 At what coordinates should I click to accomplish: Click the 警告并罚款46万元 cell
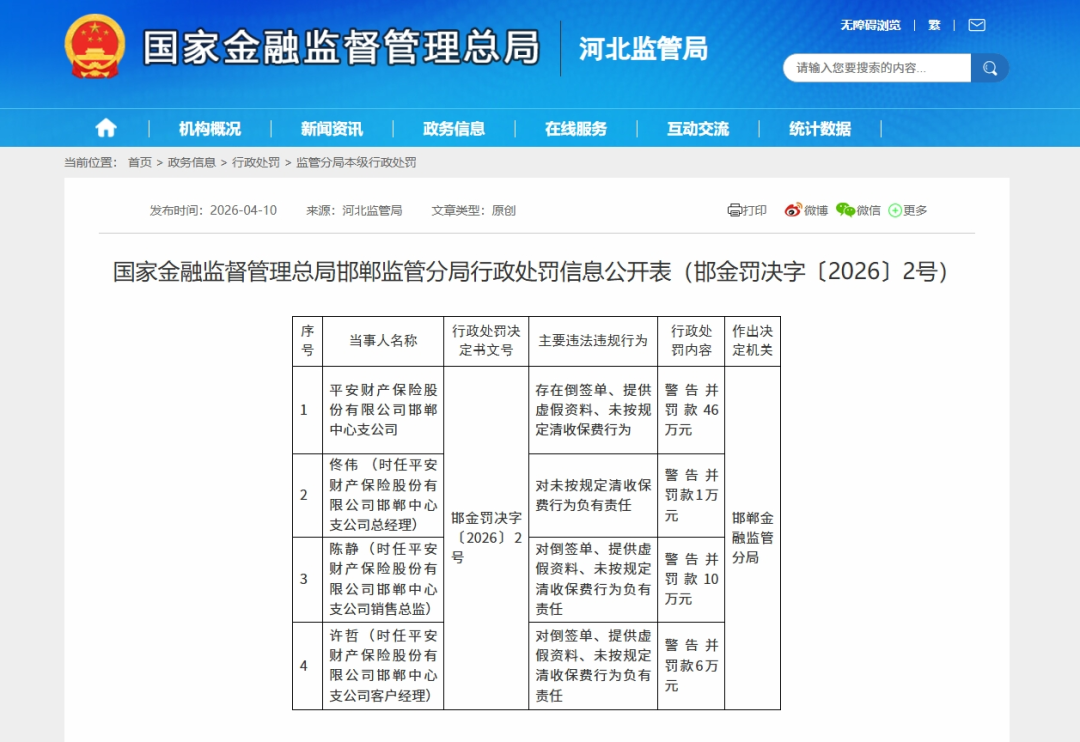(x=691, y=410)
